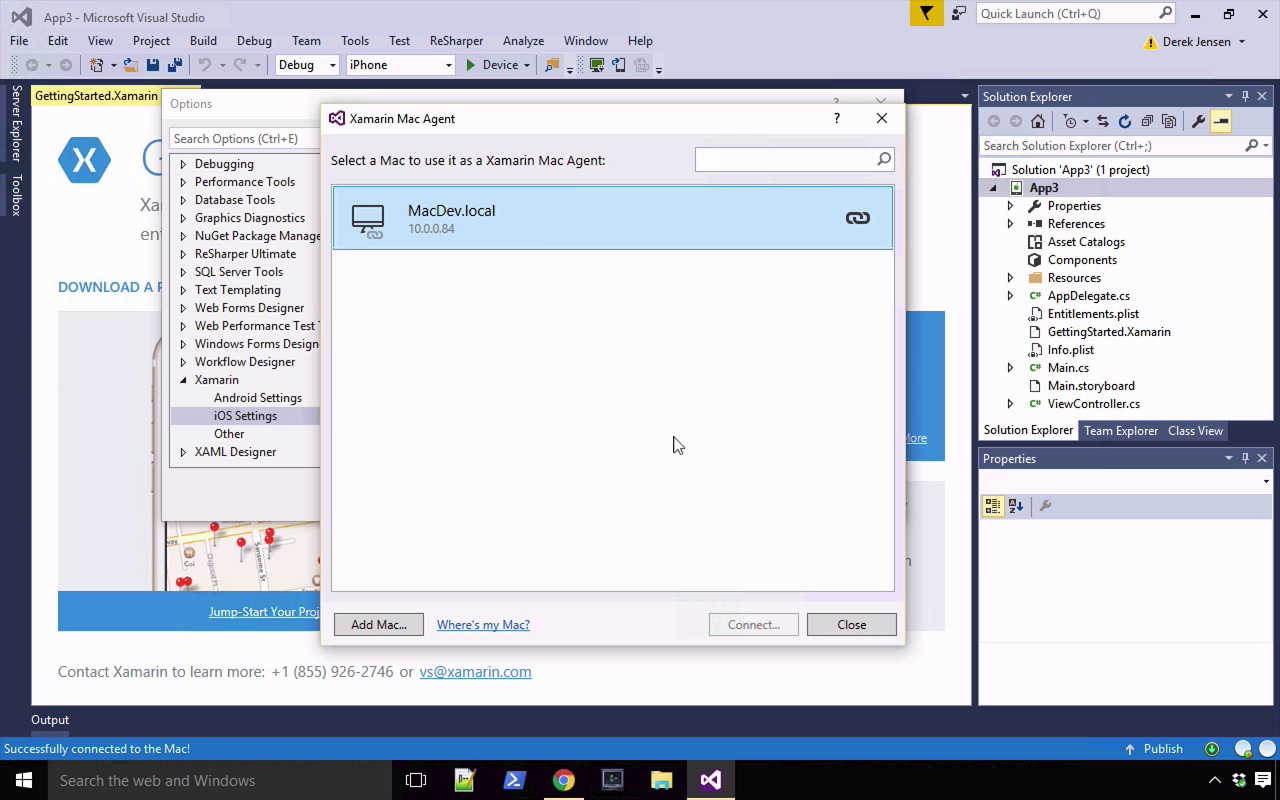Viewport: 1280px width, 800px height.
Task: Click the help question mark in Mac Agent dialog
Action: 837,118
